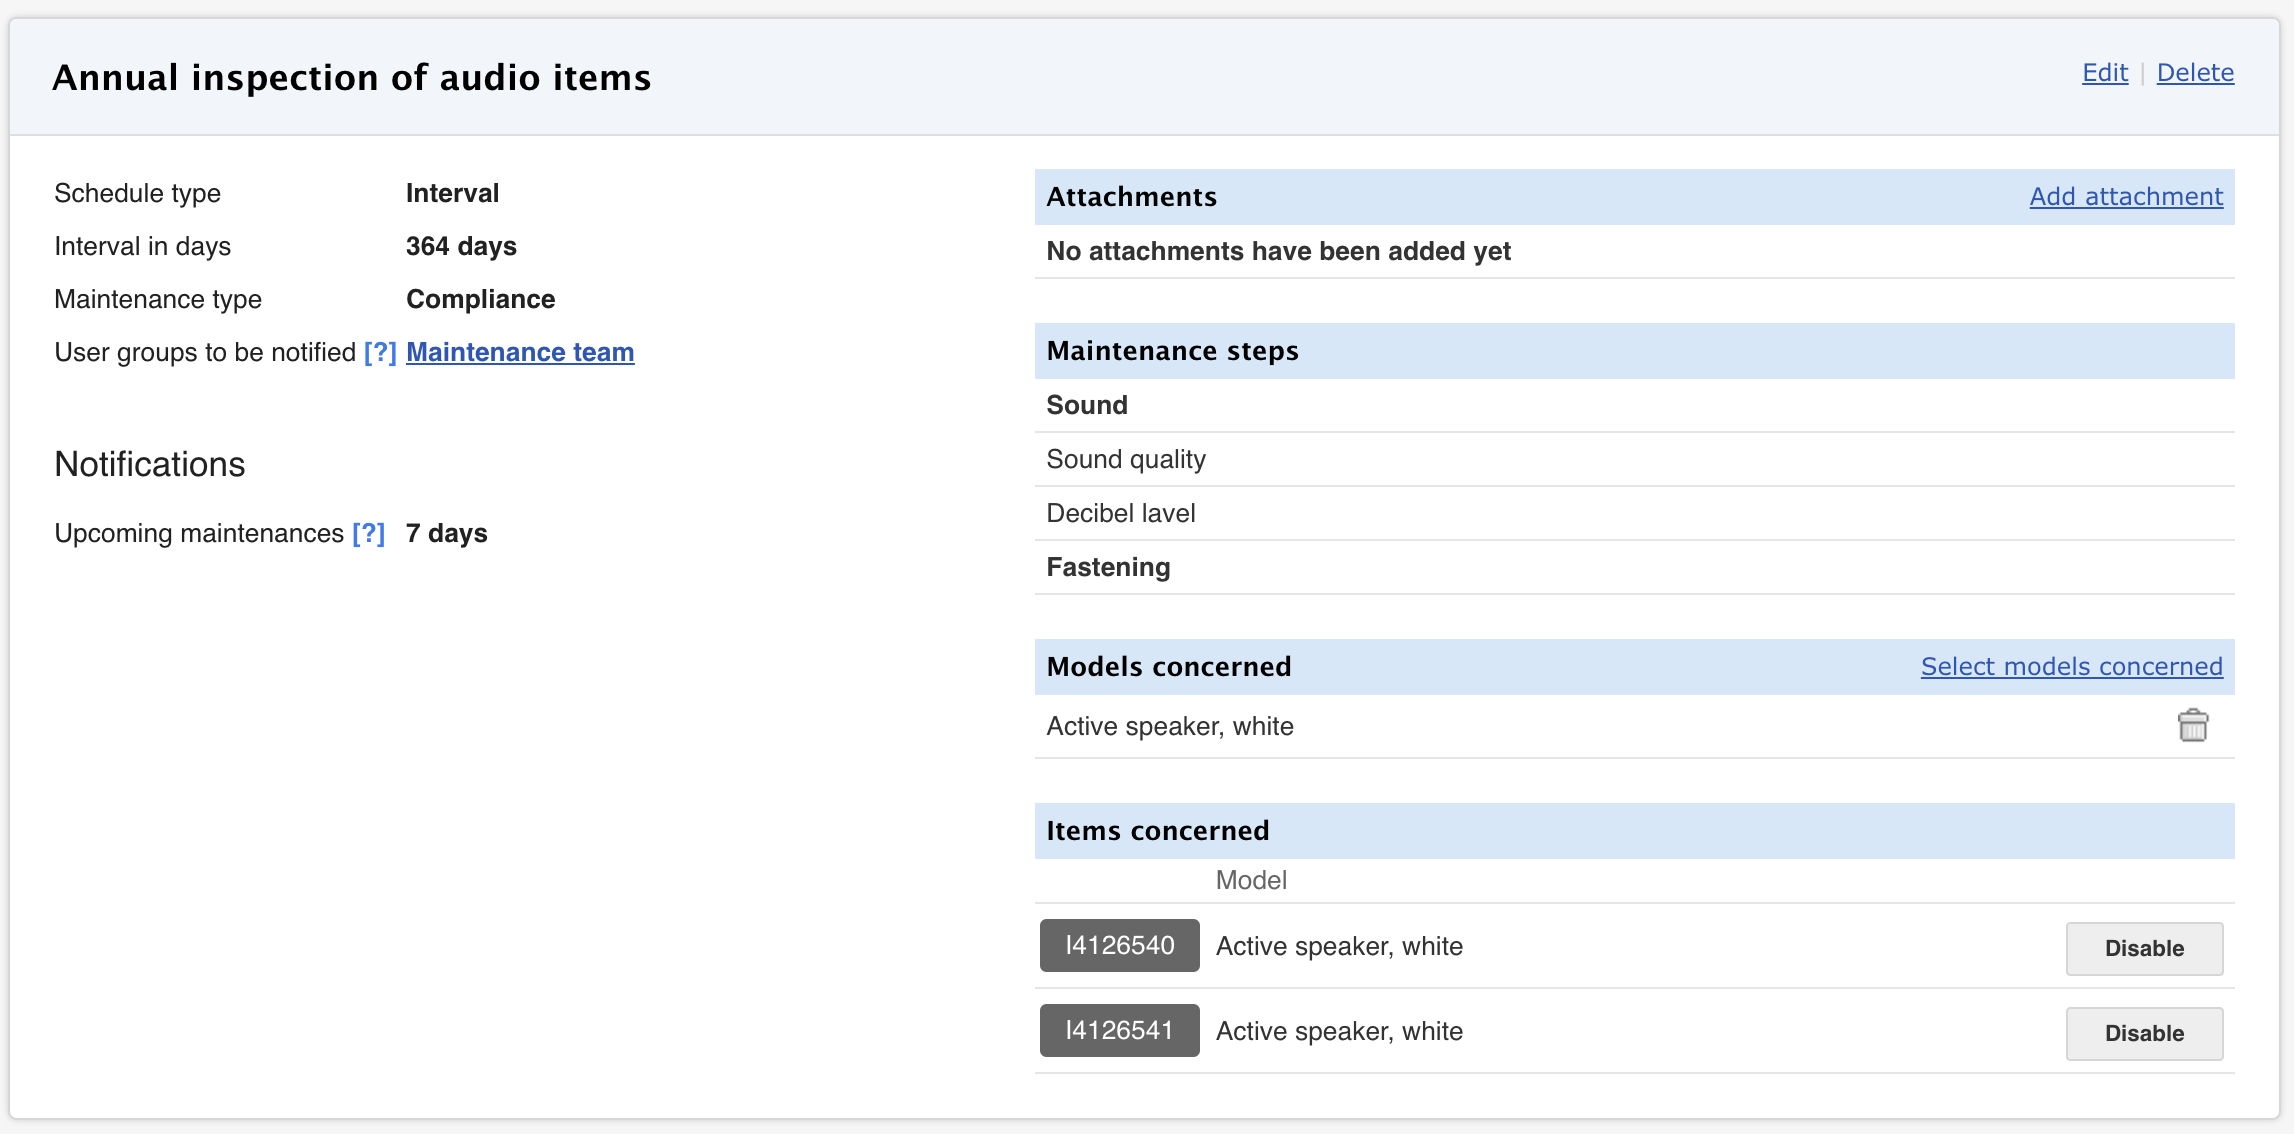Click the Delete link

click(x=2194, y=73)
